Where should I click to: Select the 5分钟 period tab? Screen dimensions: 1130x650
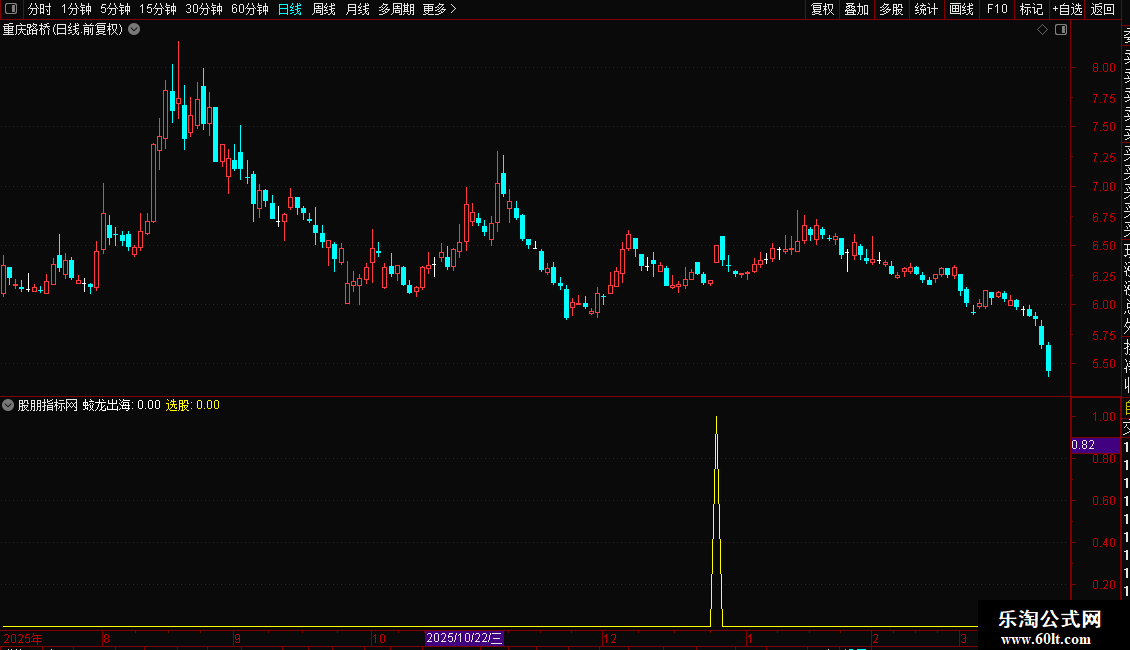tap(115, 9)
